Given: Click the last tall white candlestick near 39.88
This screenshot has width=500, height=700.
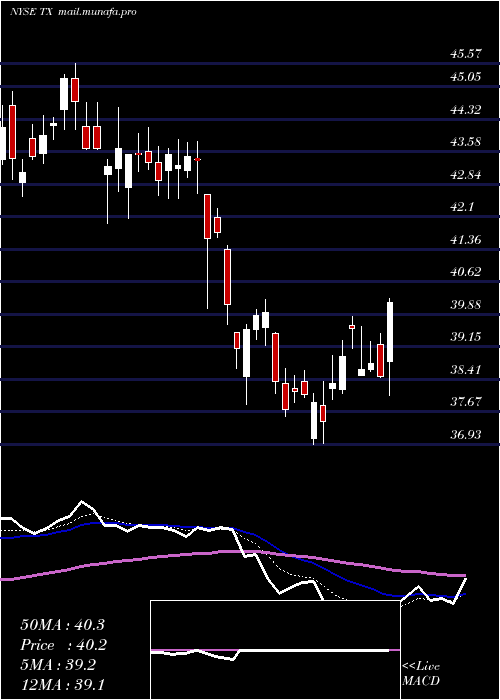Looking at the screenshot, I should click(x=390, y=332).
